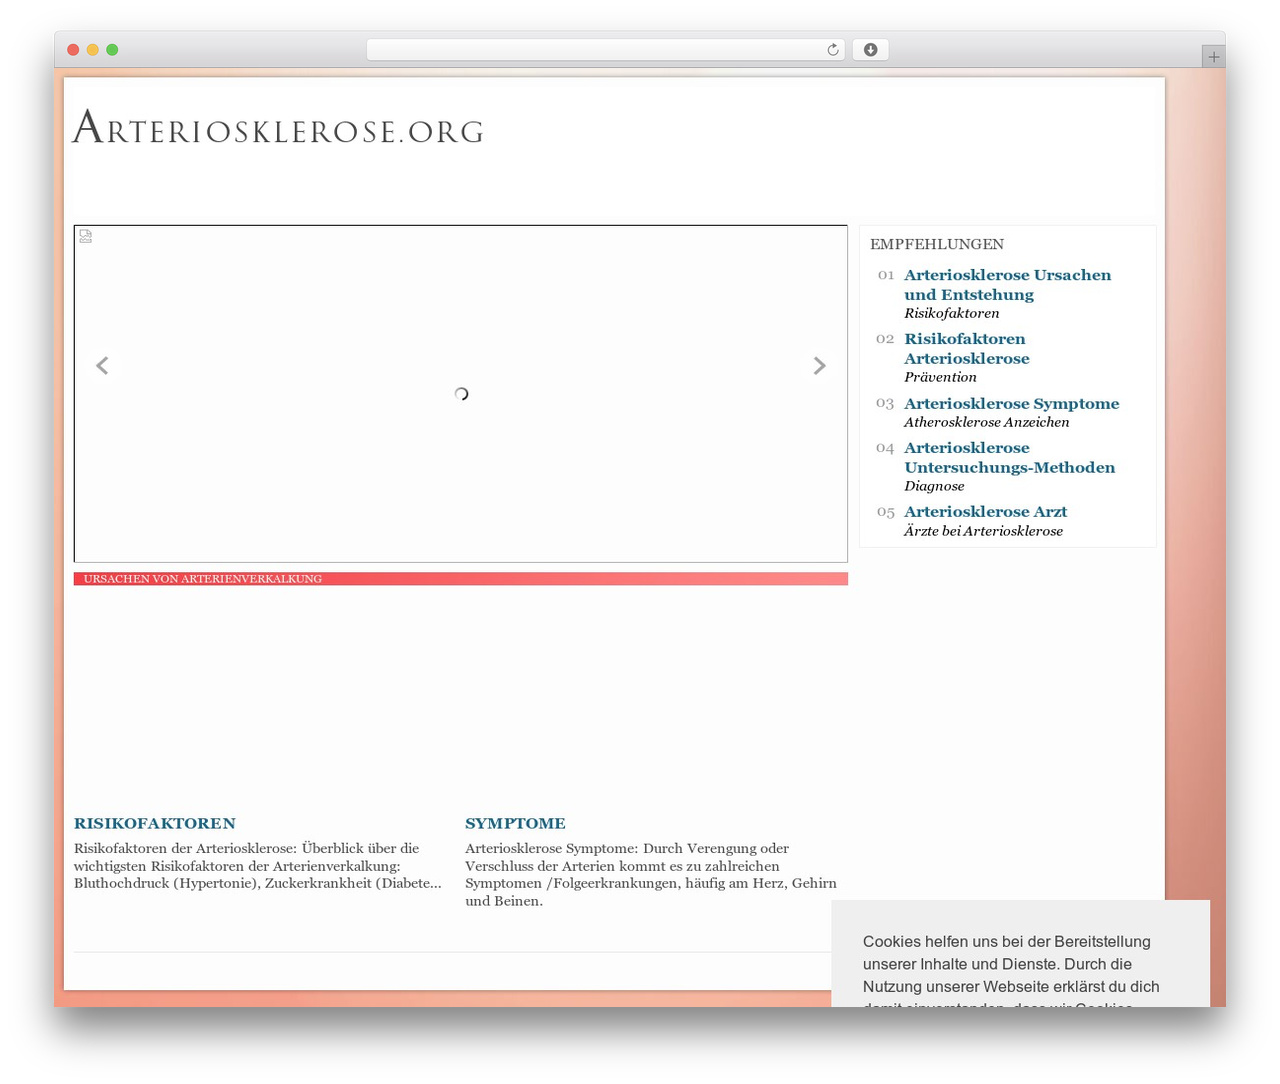Click the broken image icon in slider
The image size is (1280, 1084).
point(86,236)
